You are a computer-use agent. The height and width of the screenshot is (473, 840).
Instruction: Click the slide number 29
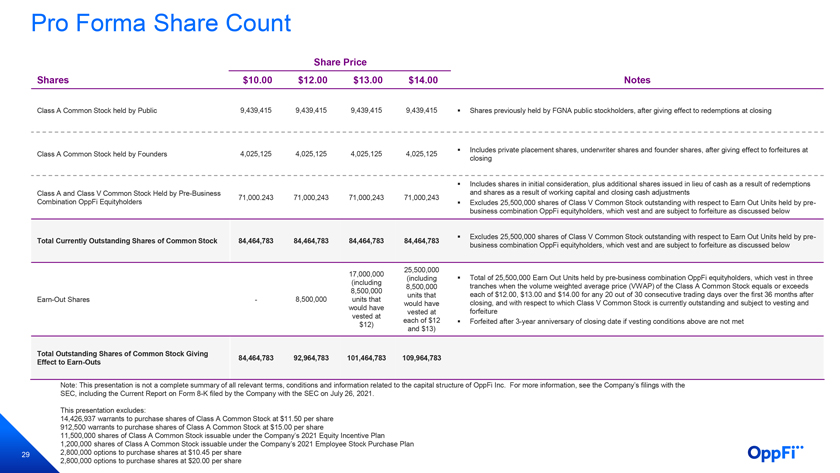tap(25, 454)
